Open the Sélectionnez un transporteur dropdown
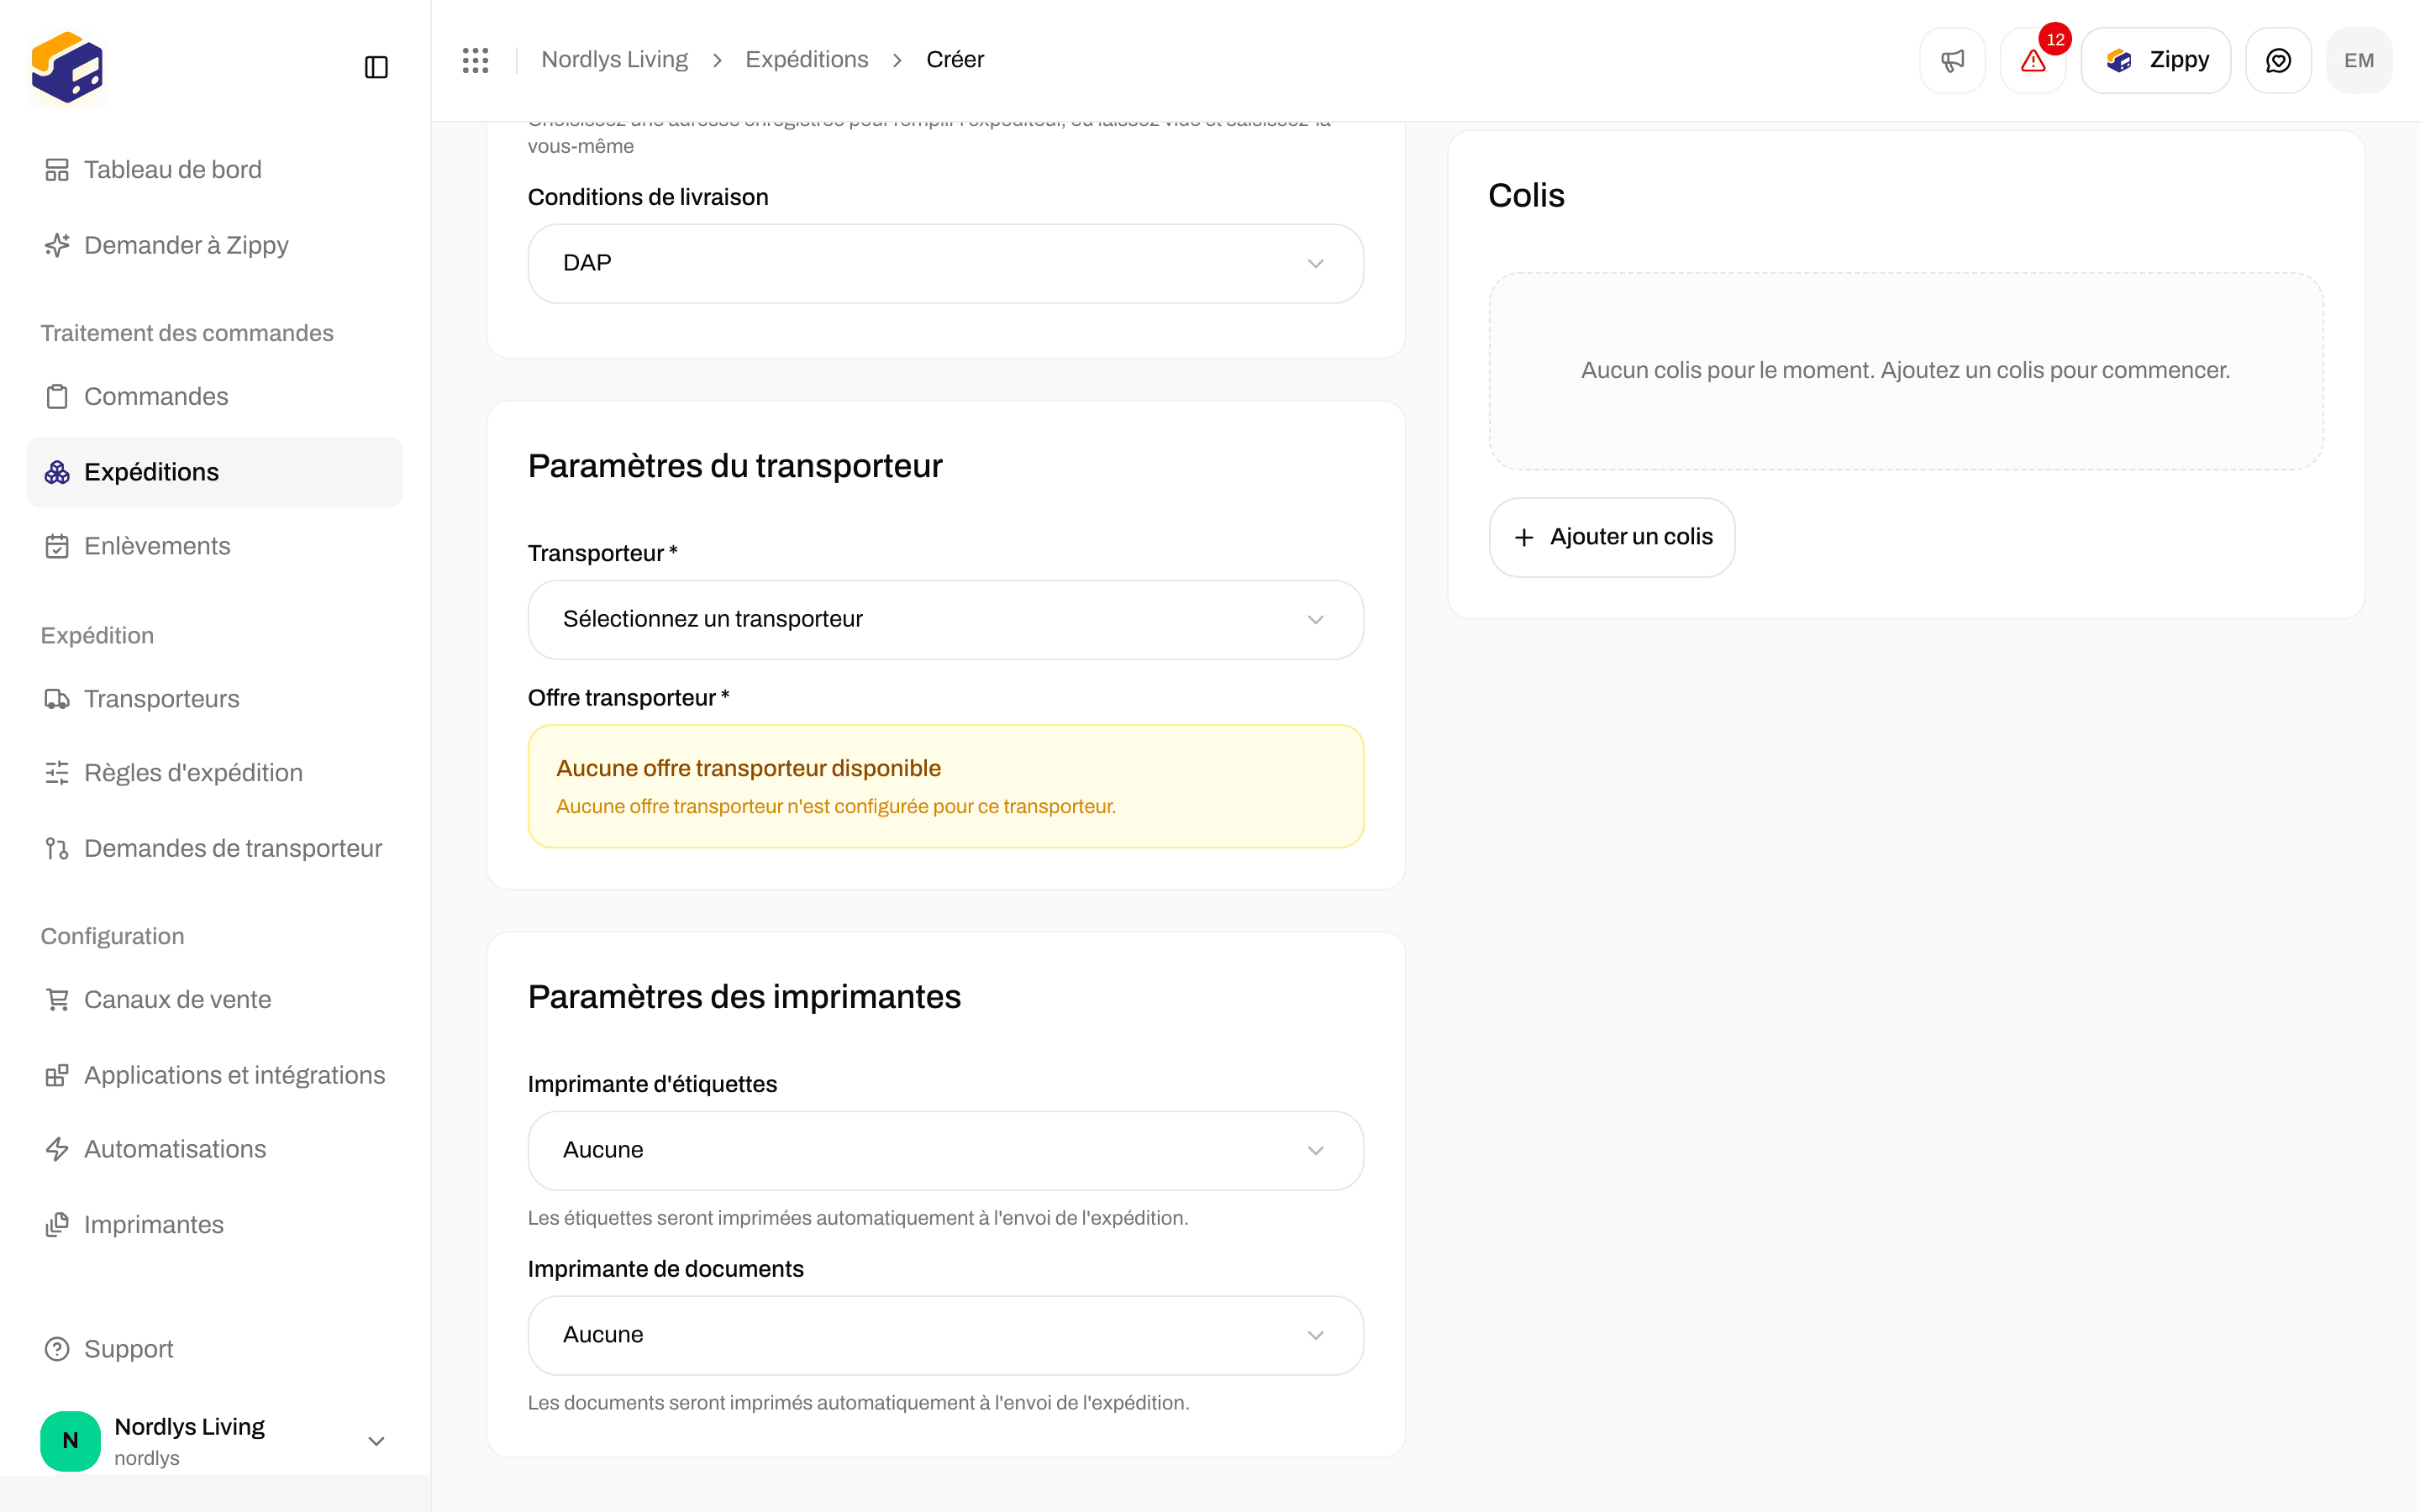 [946, 619]
